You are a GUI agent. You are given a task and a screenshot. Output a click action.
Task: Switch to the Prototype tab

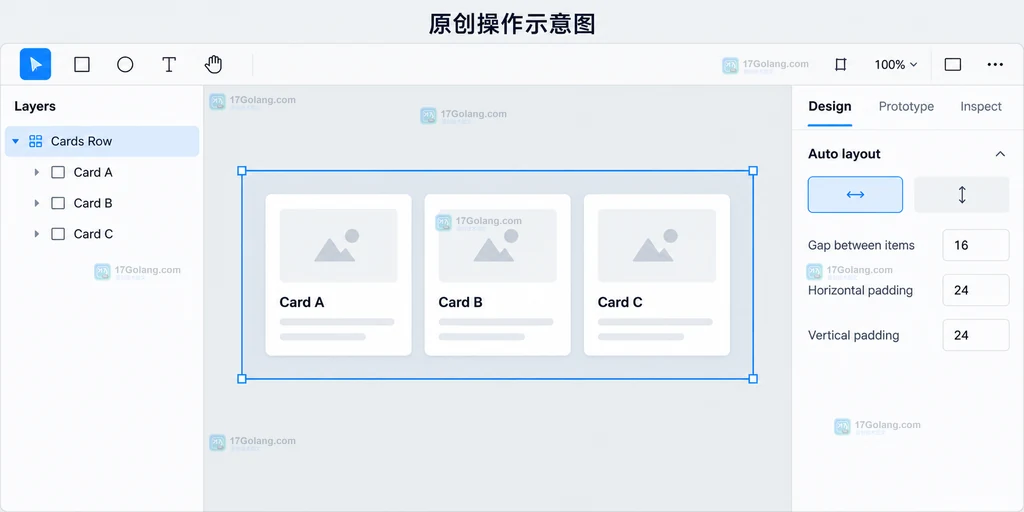906,106
